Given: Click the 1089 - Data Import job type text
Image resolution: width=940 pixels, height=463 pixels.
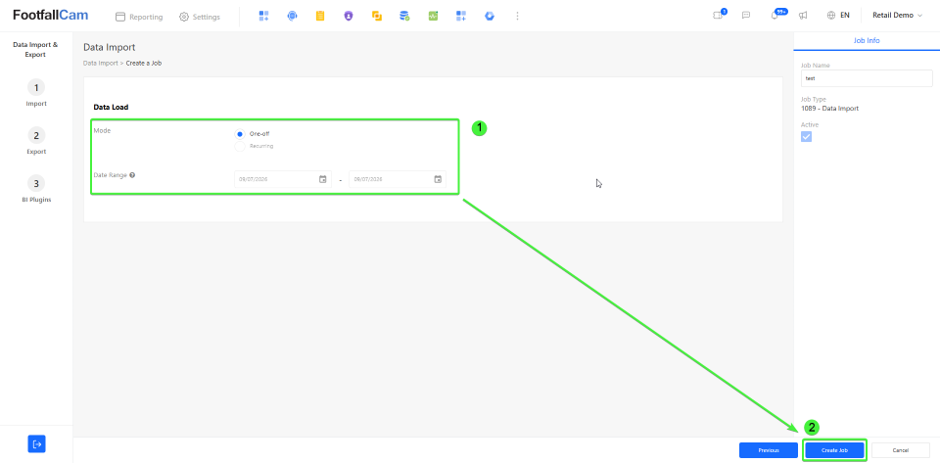Looking at the screenshot, I should 830,109.
